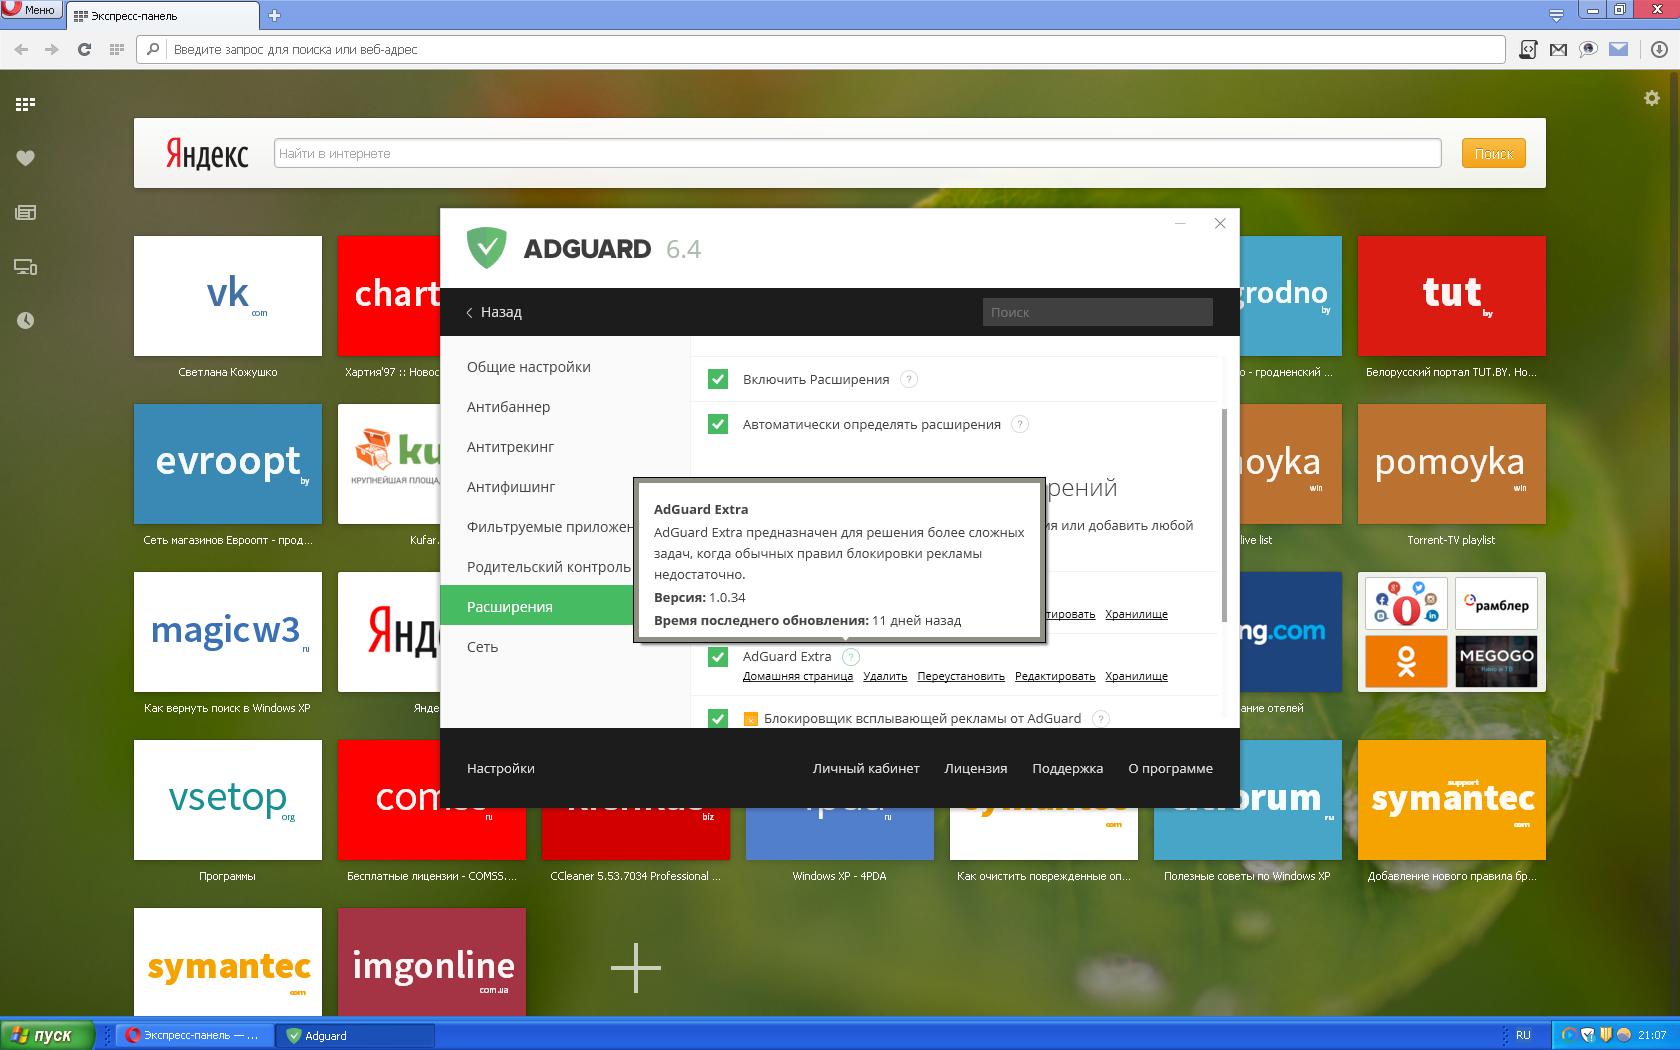Viewport: 1680px width, 1050px height.
Task: Open the Сеть section in AdGuard
Action: (x=483, y=646)
